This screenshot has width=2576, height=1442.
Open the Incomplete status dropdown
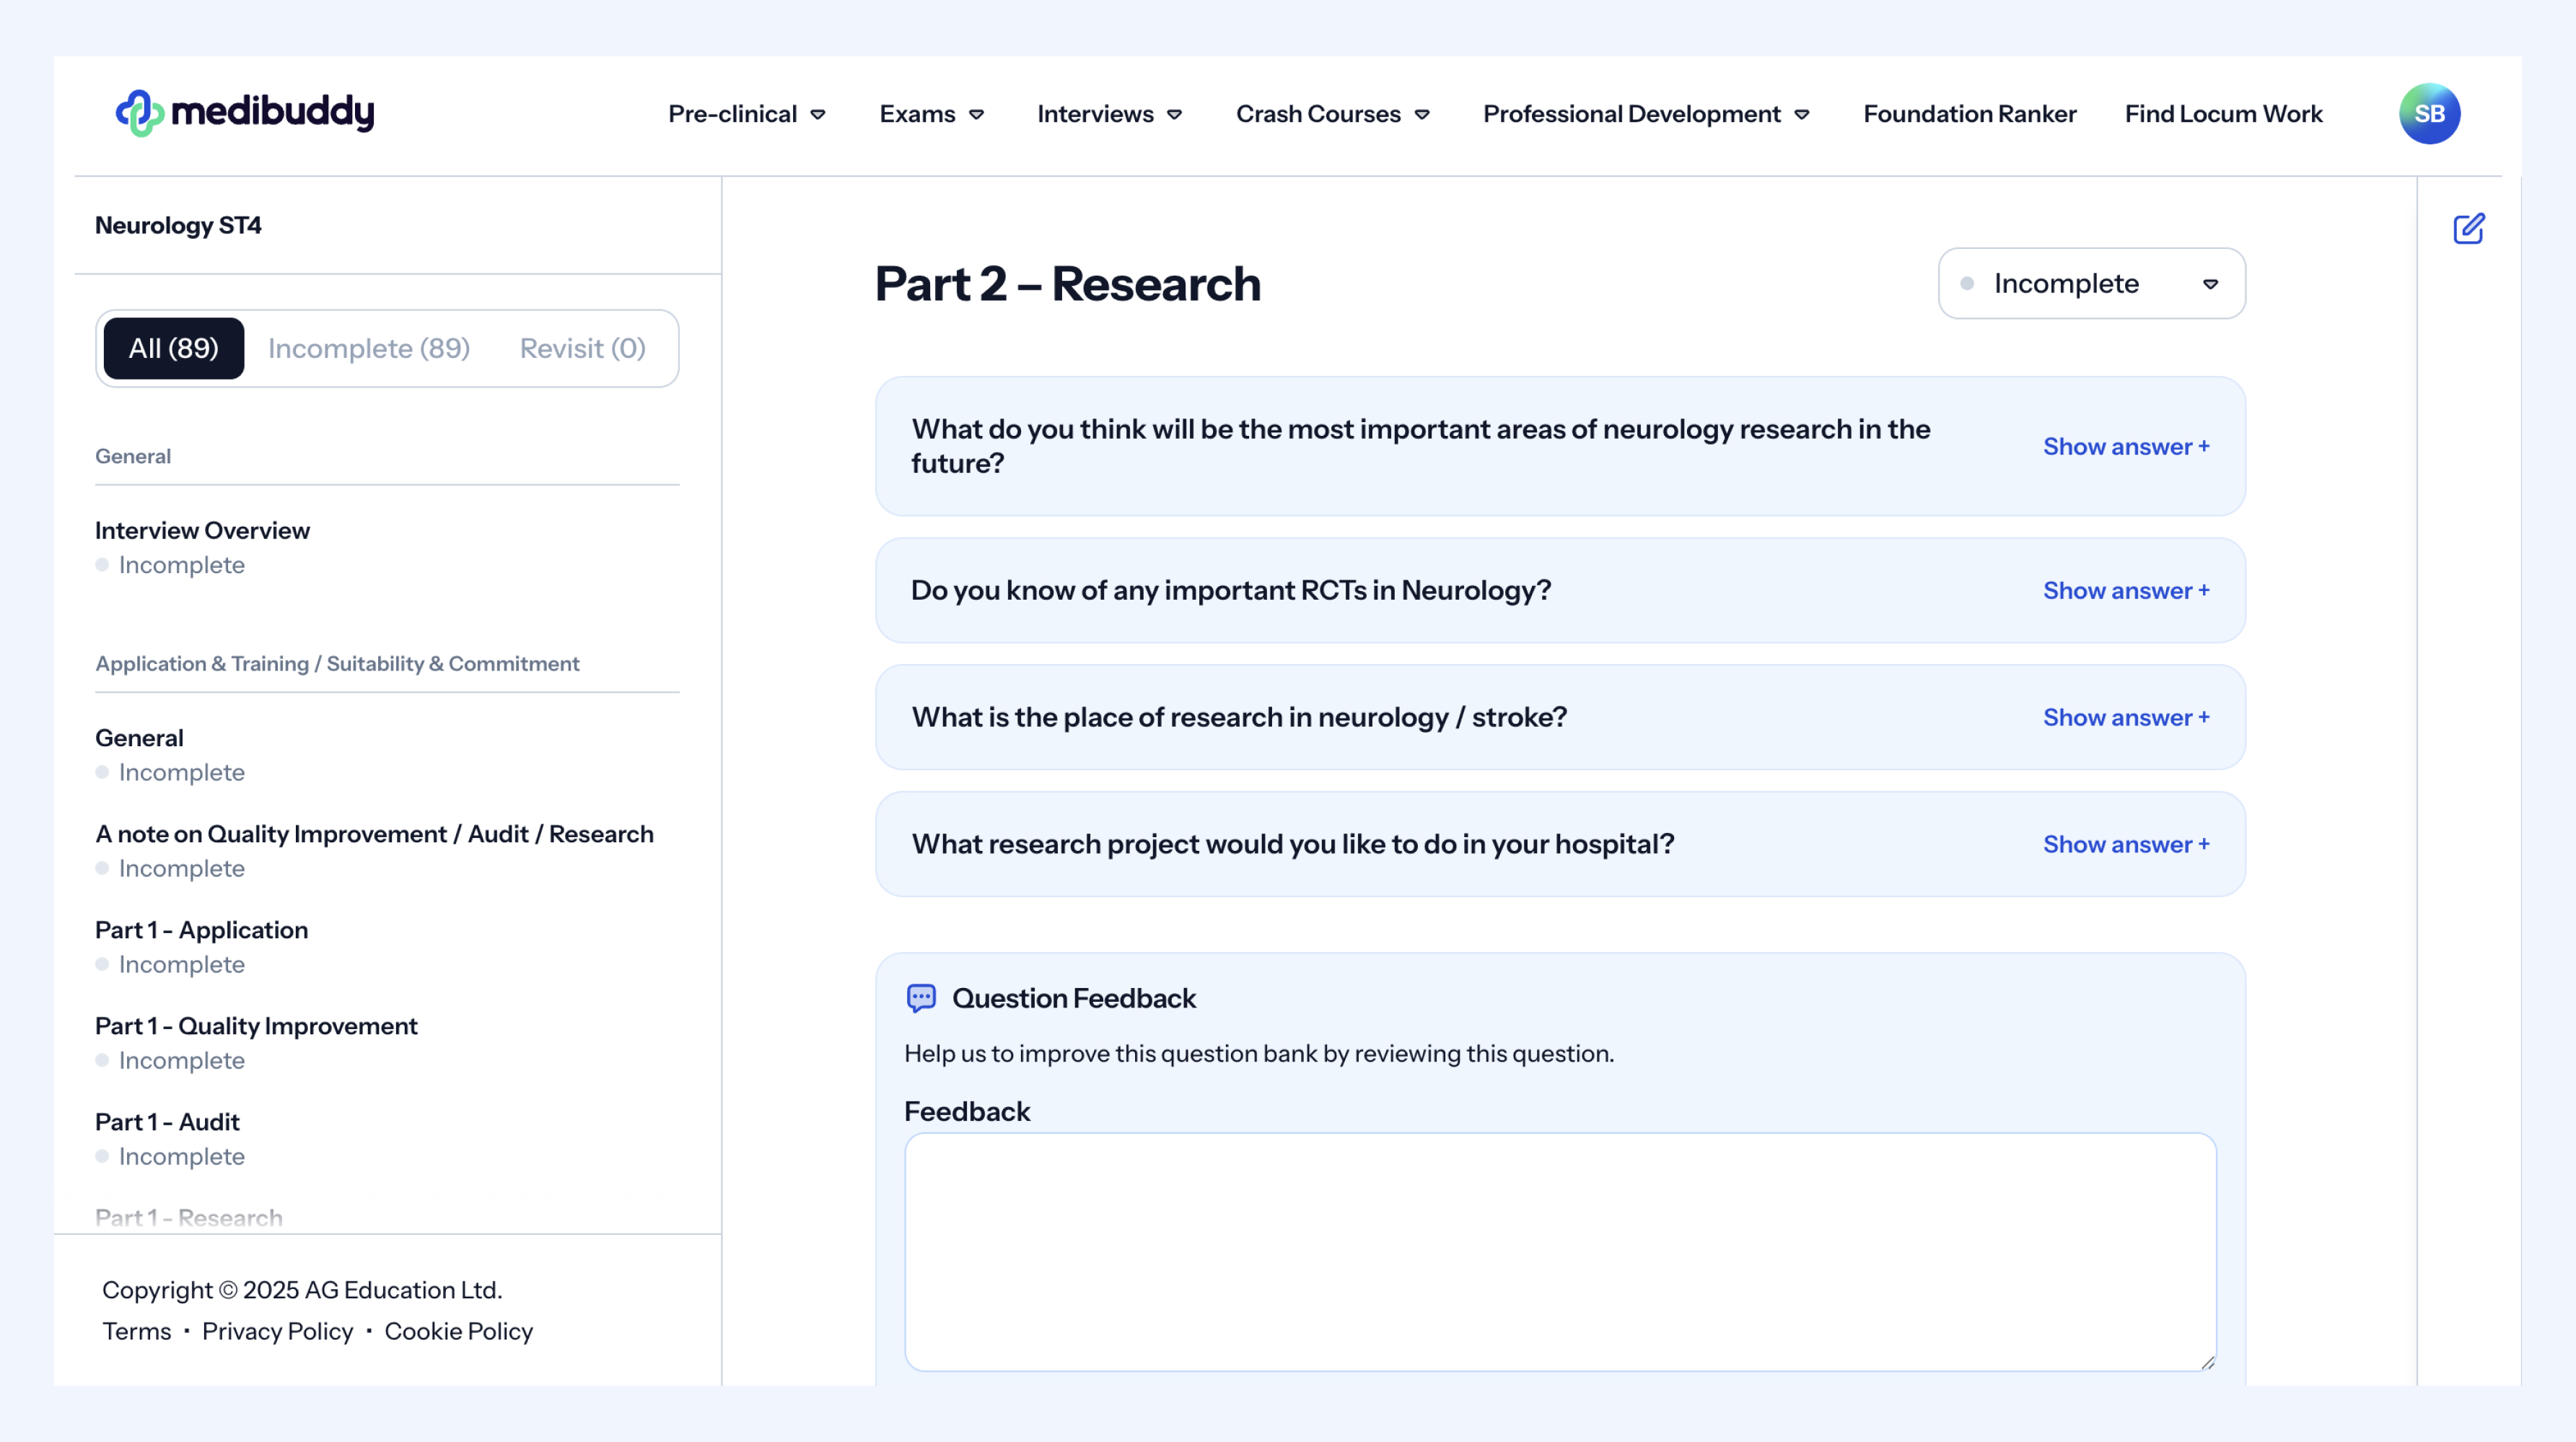click(x=2091, y=284)
